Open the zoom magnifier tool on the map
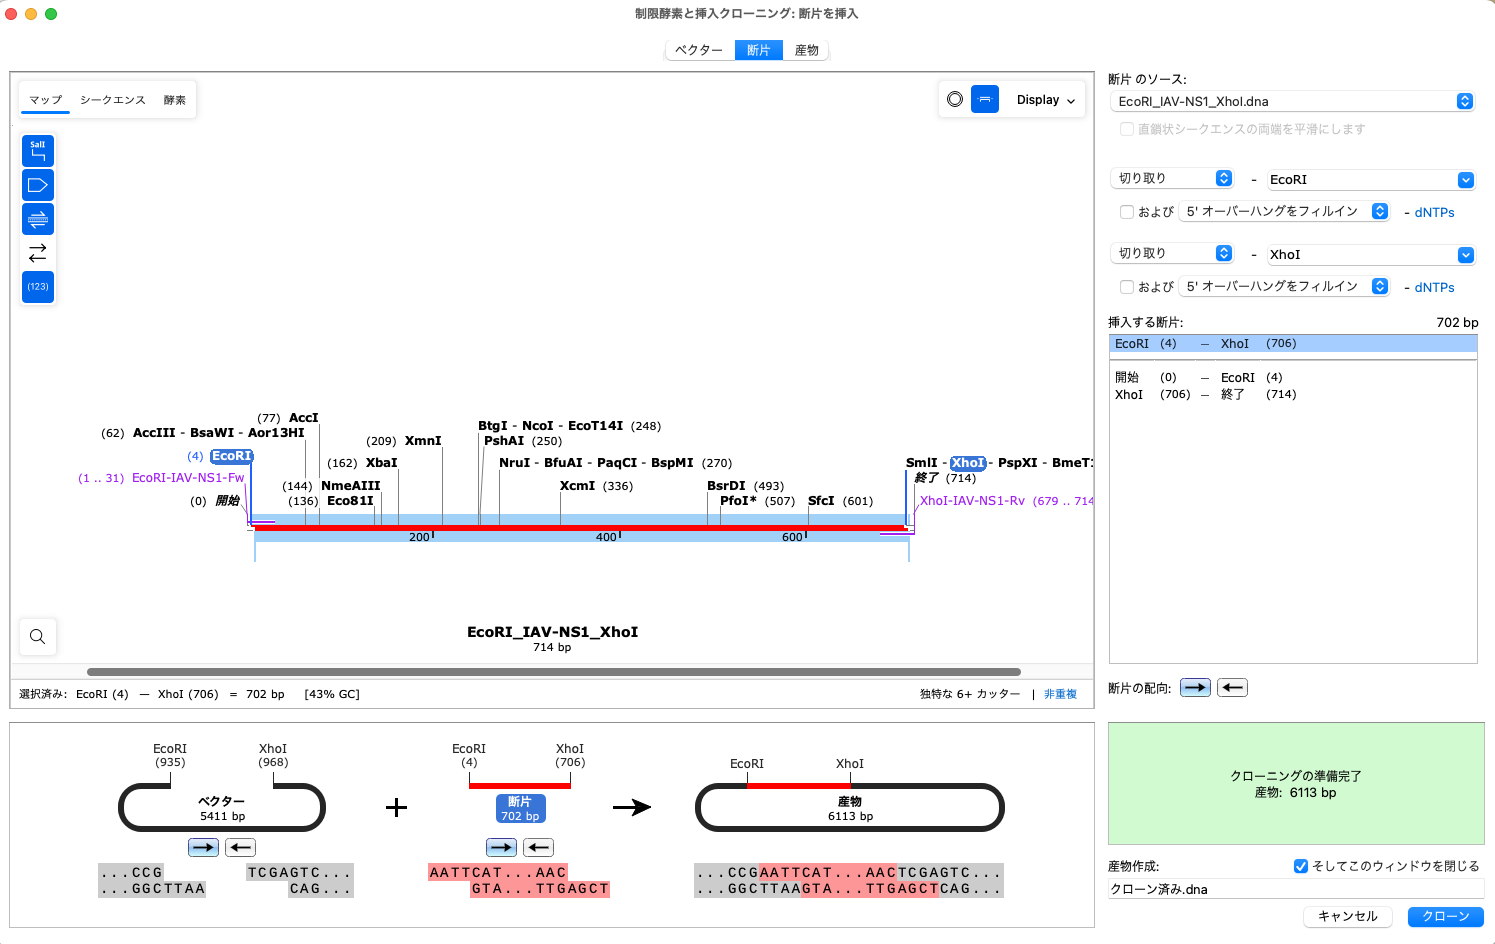 click(38, 637)
